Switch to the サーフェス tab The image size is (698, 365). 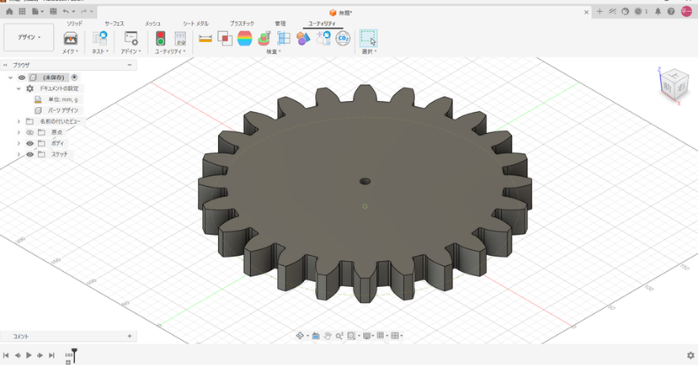114,24
